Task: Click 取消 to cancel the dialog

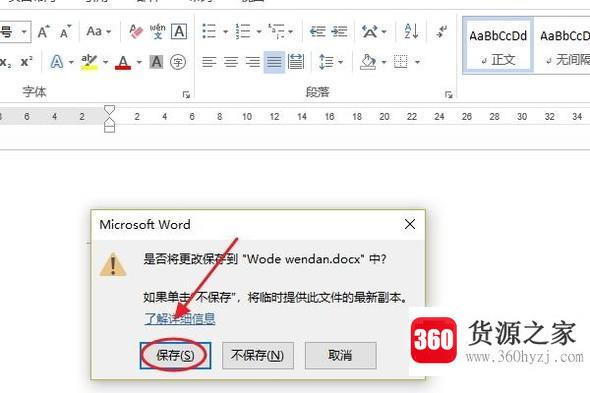Action: (341, 355)
